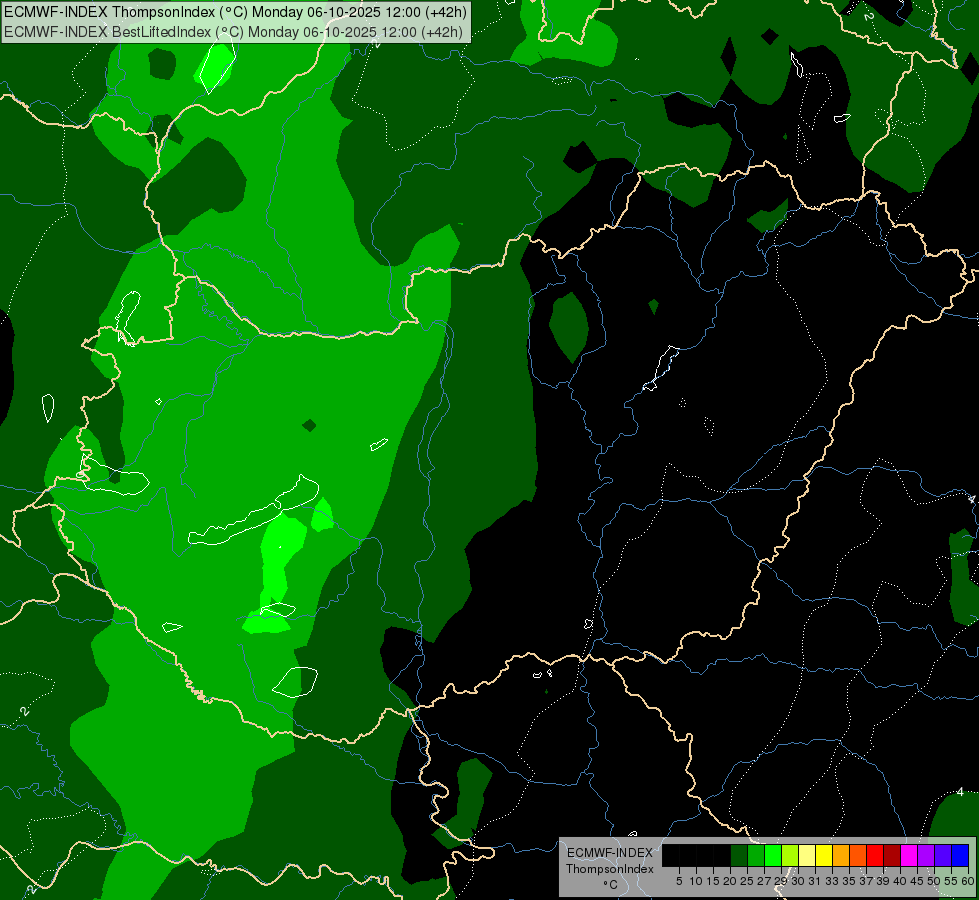Click the red-orange 35–37 legend swatch
Image resolution: width=979 pixels, height=900 pixels.
[x=858, y=855]
